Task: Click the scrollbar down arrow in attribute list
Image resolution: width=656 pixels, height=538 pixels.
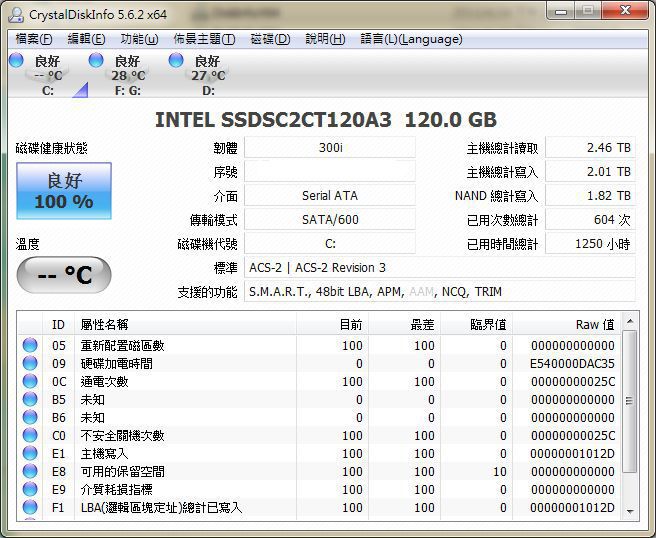Action: tap(630, 511)
